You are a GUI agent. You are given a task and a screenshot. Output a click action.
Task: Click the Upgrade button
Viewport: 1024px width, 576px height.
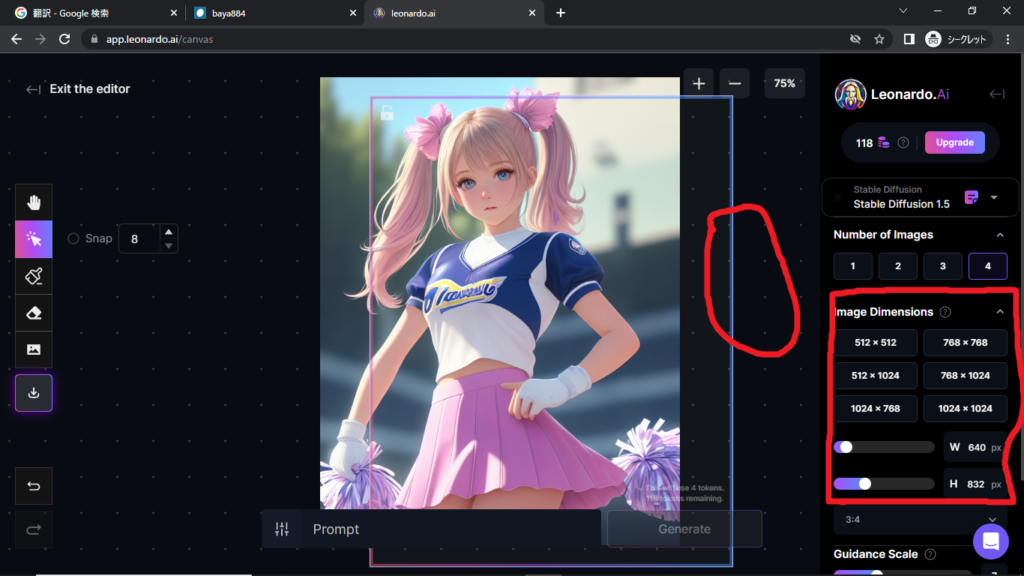pyautogui.click(x=954, y=142)
